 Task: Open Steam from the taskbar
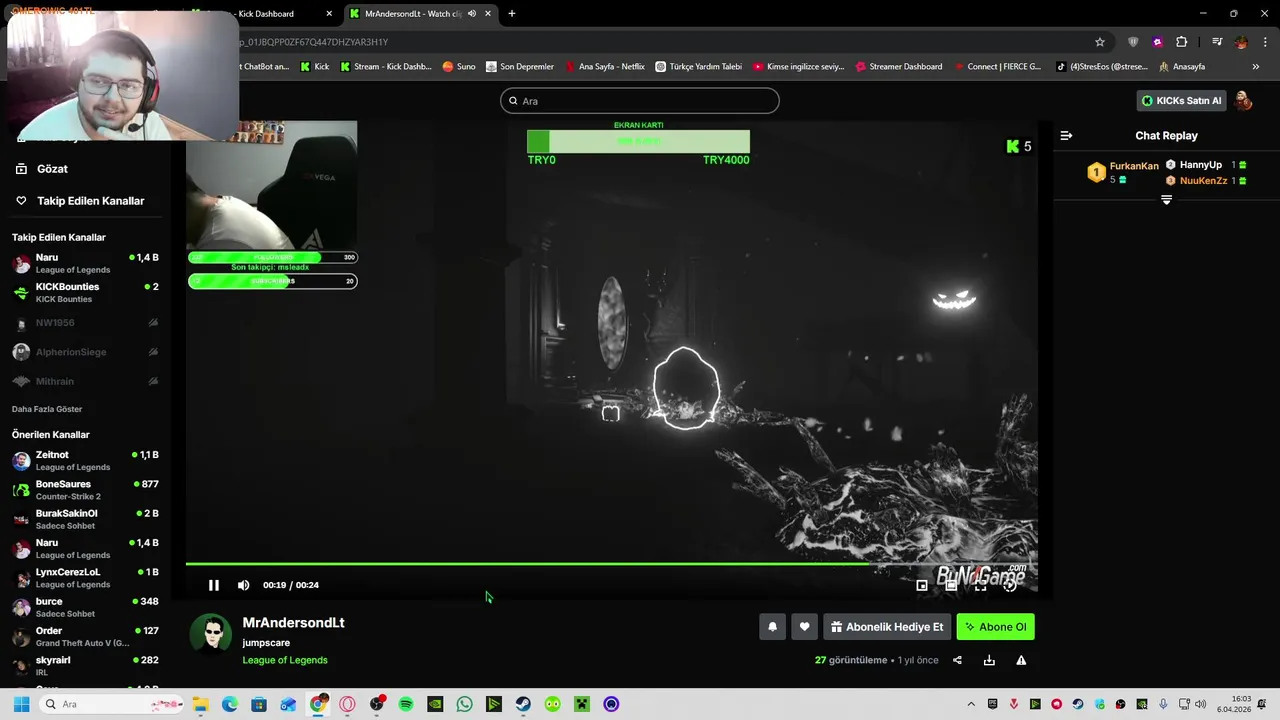[523, 704]
